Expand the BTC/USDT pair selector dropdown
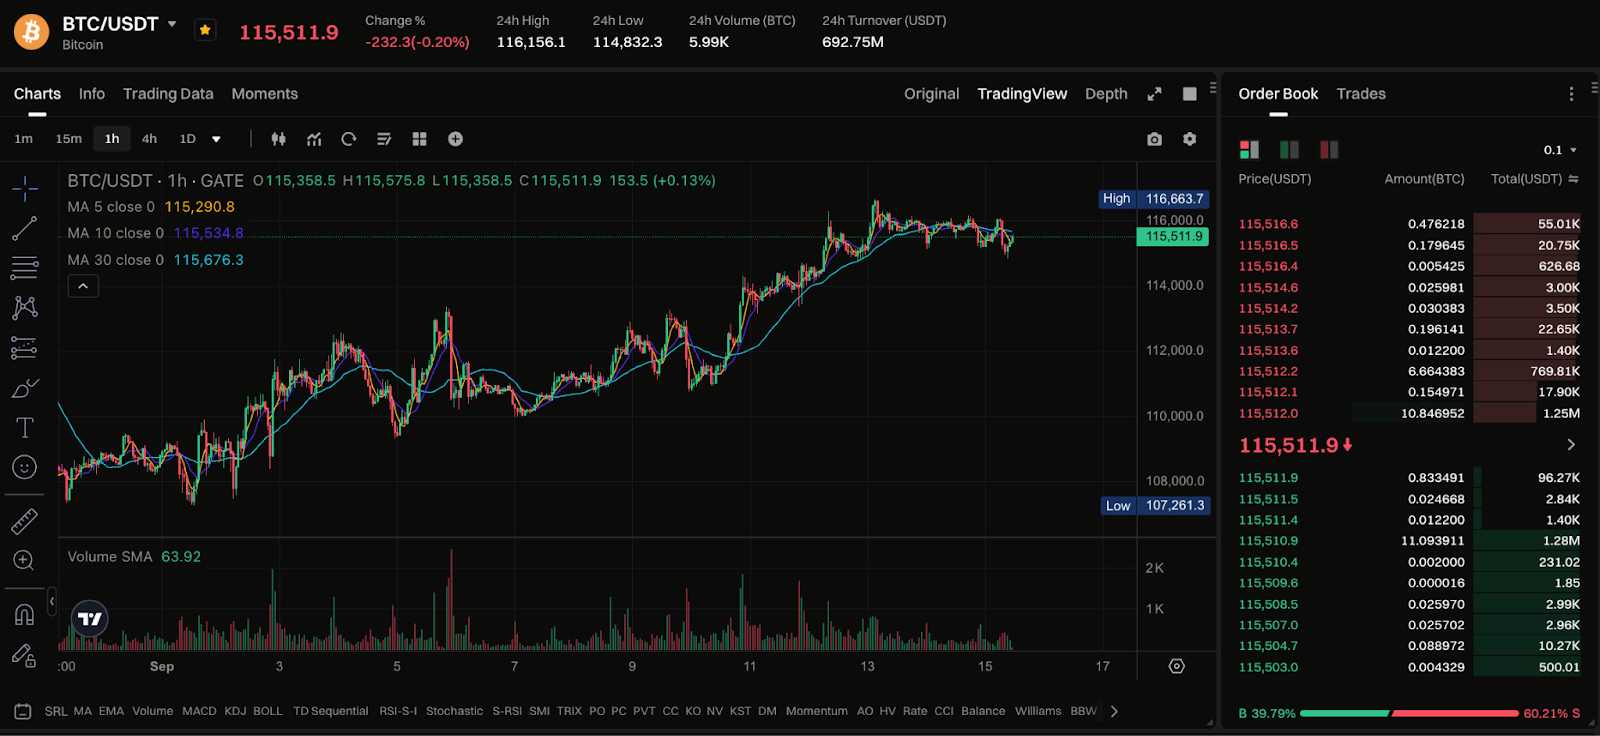The image size is (1600, 736). (172, 24)
